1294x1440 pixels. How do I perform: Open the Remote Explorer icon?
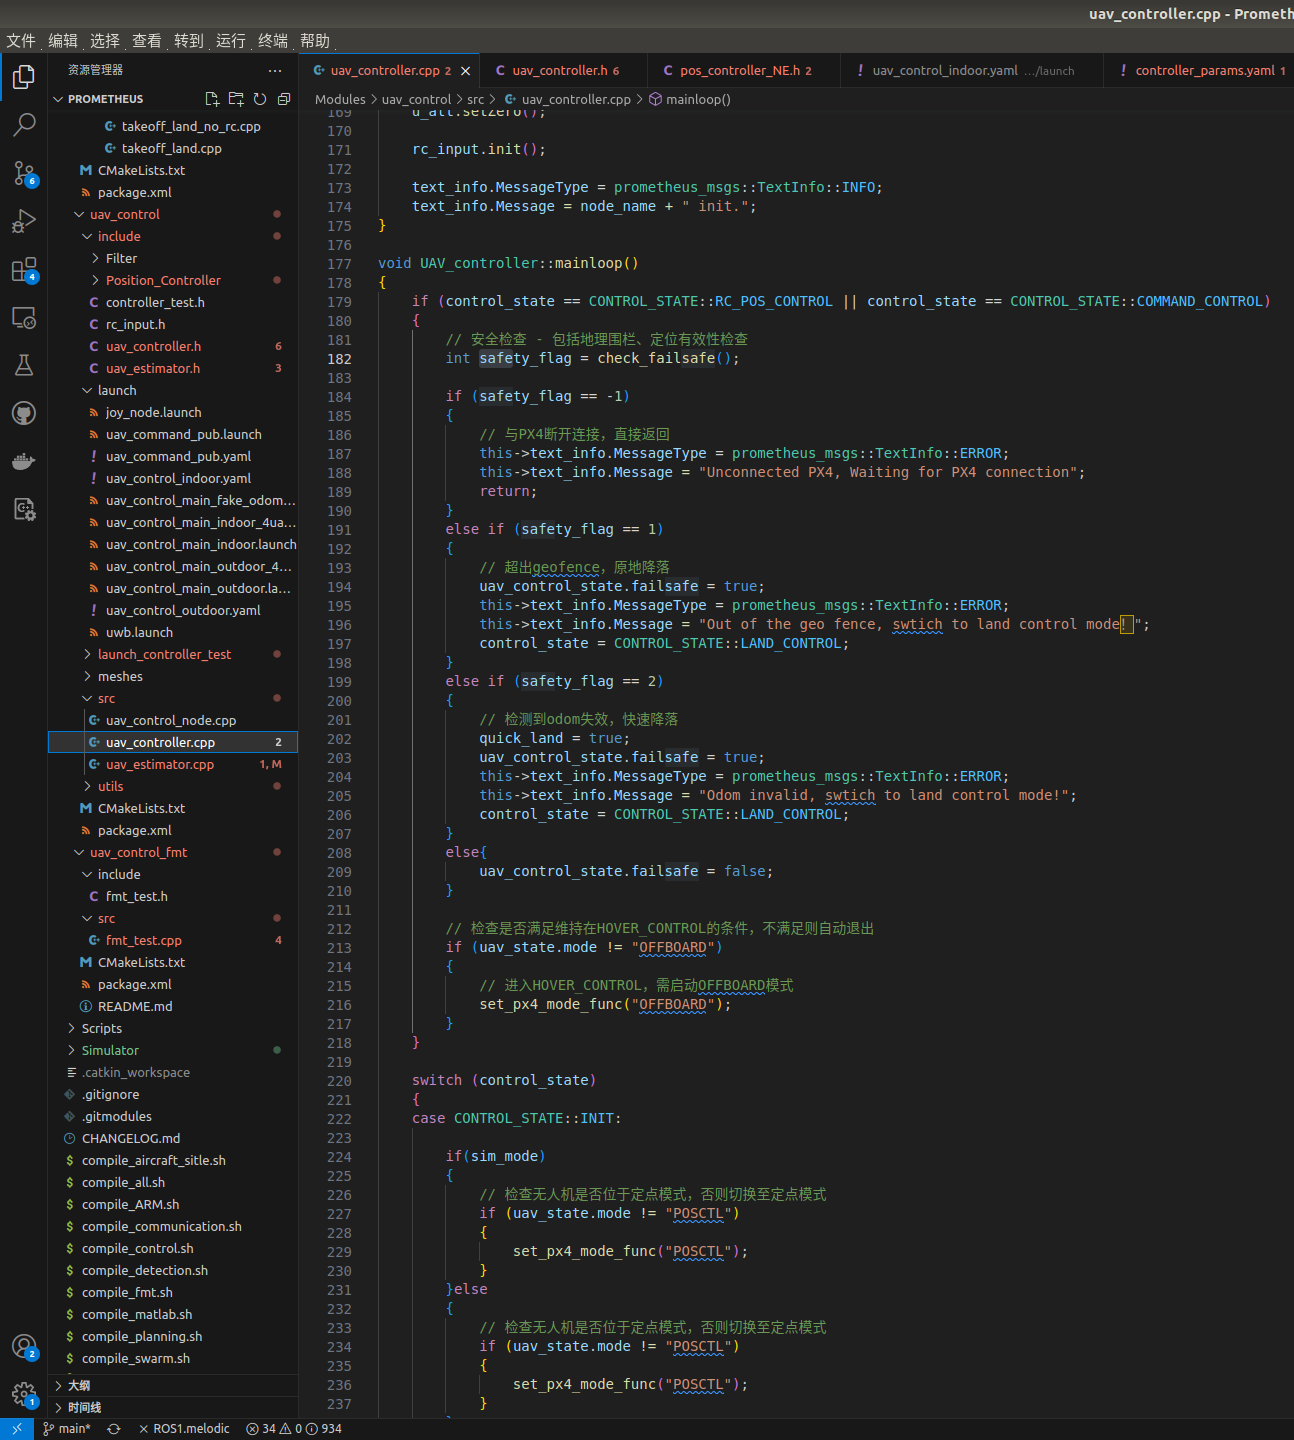coord(24,317)
